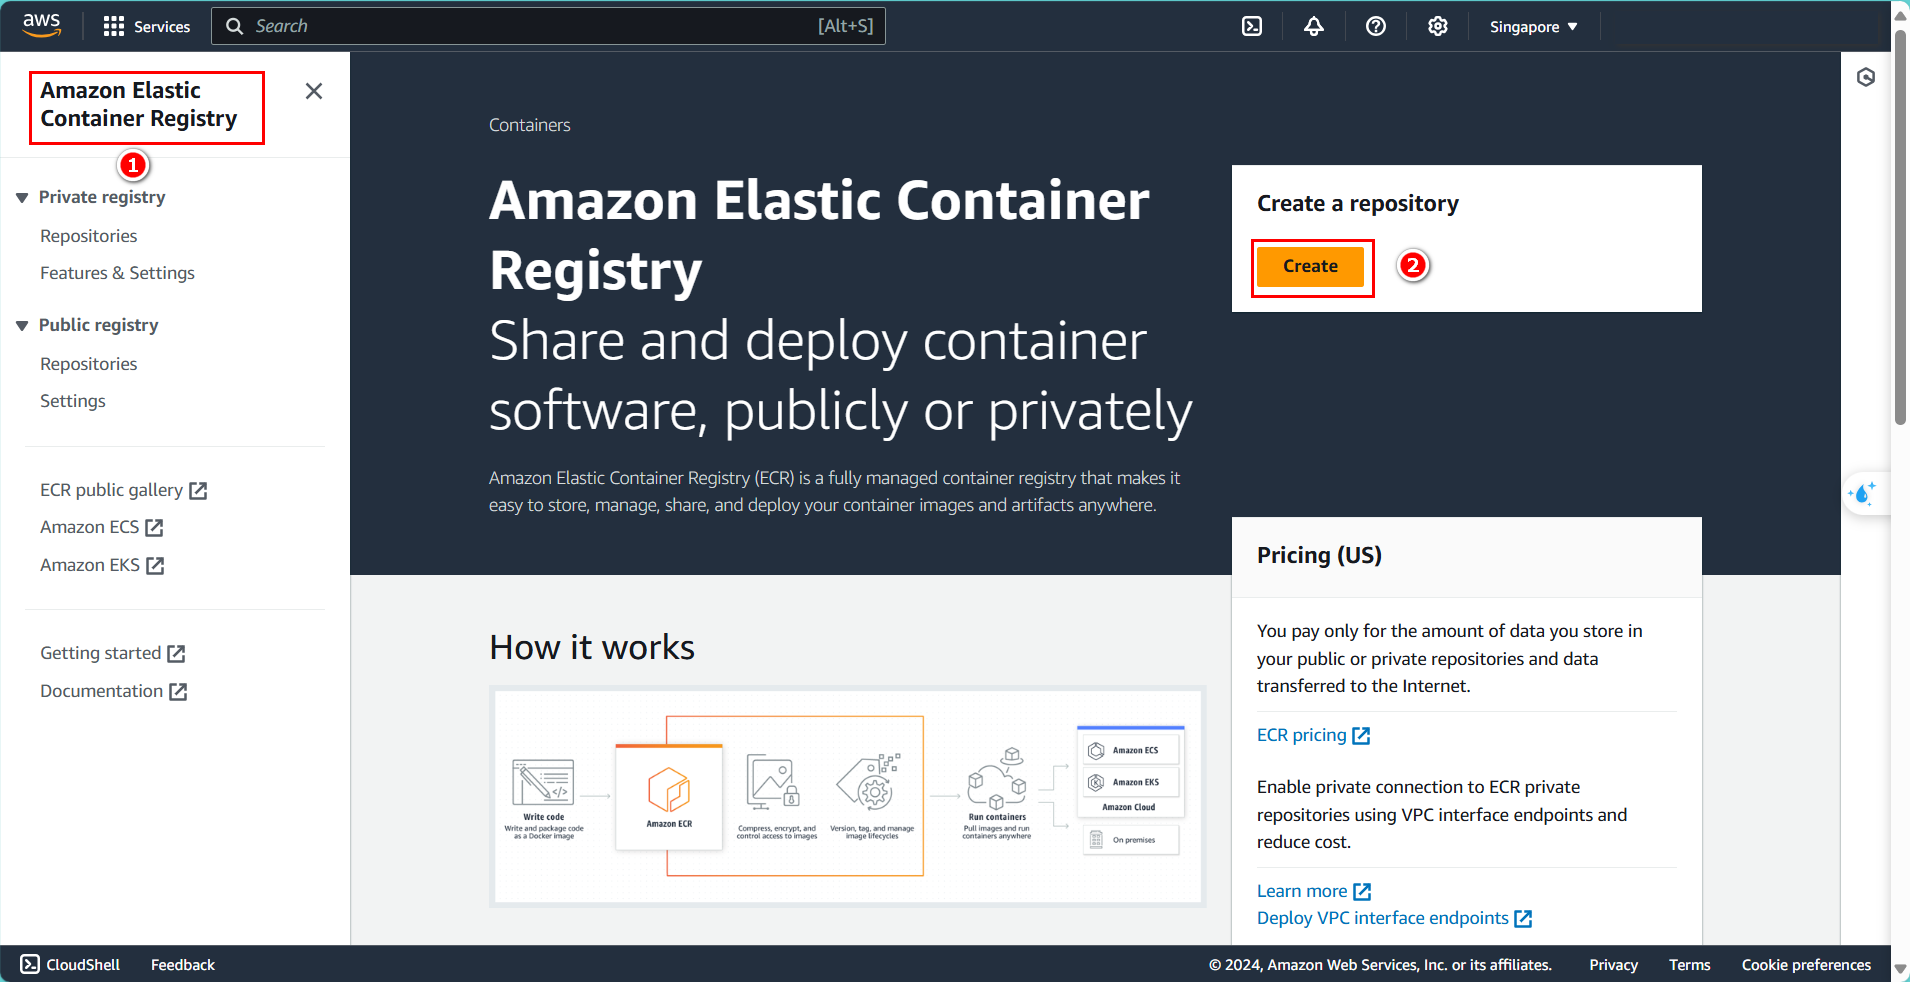Collapse the Public registry section
Image resolution: width=1910 pixels, height=982 pixels.
click(x=22, y=326)
